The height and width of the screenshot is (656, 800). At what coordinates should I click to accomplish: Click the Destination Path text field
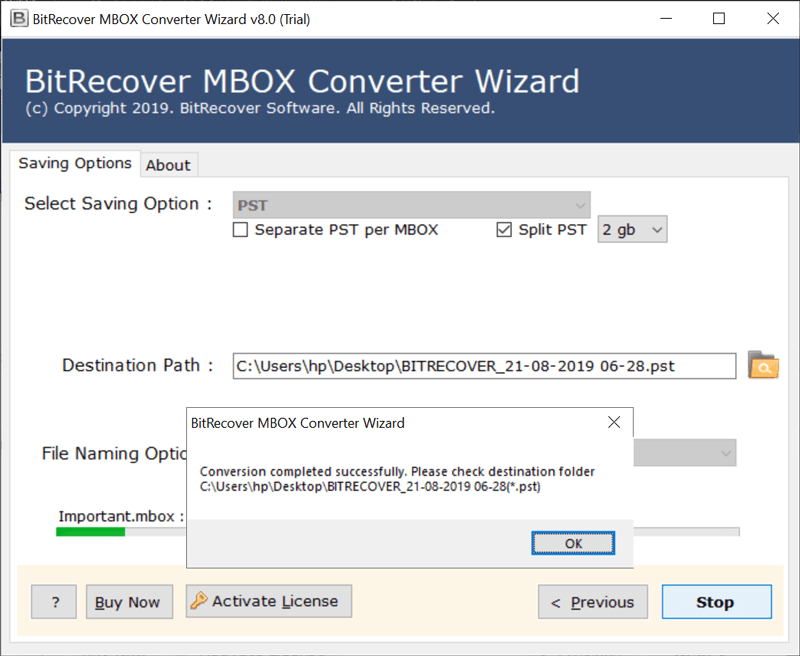[x=484, y=366]
